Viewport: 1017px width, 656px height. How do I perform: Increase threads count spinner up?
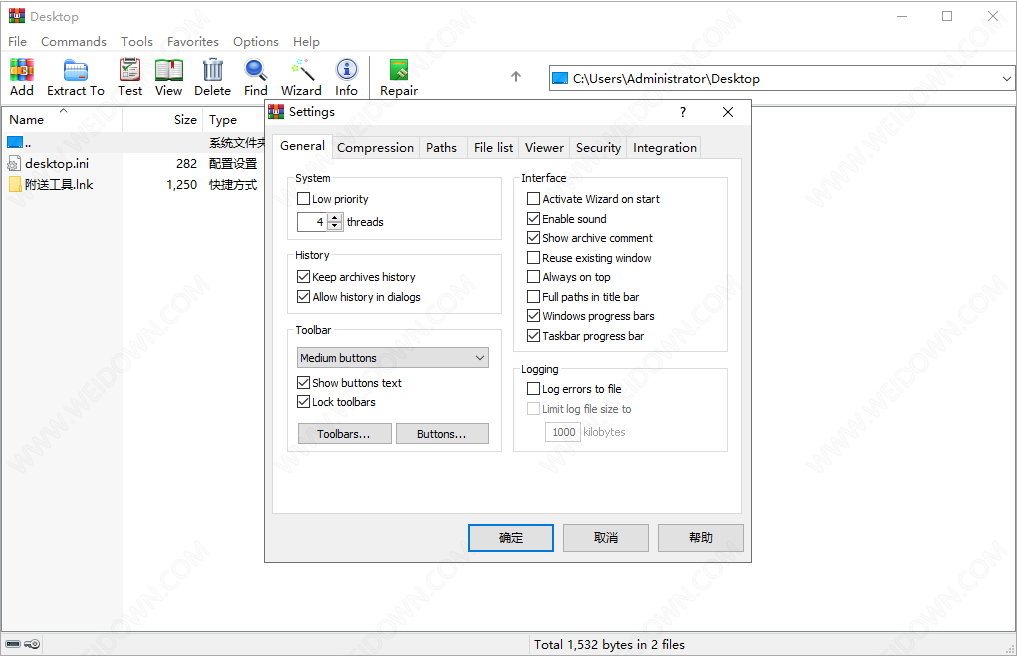(x=335, y=217)
